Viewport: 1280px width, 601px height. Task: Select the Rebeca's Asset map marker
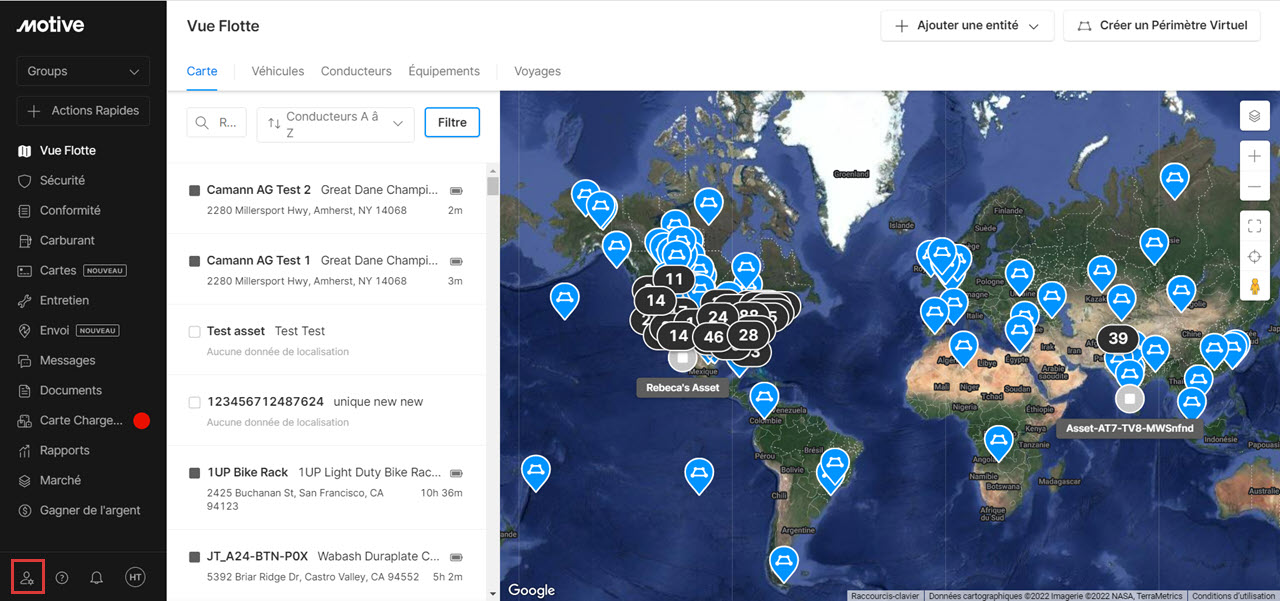tap(683, 358)
